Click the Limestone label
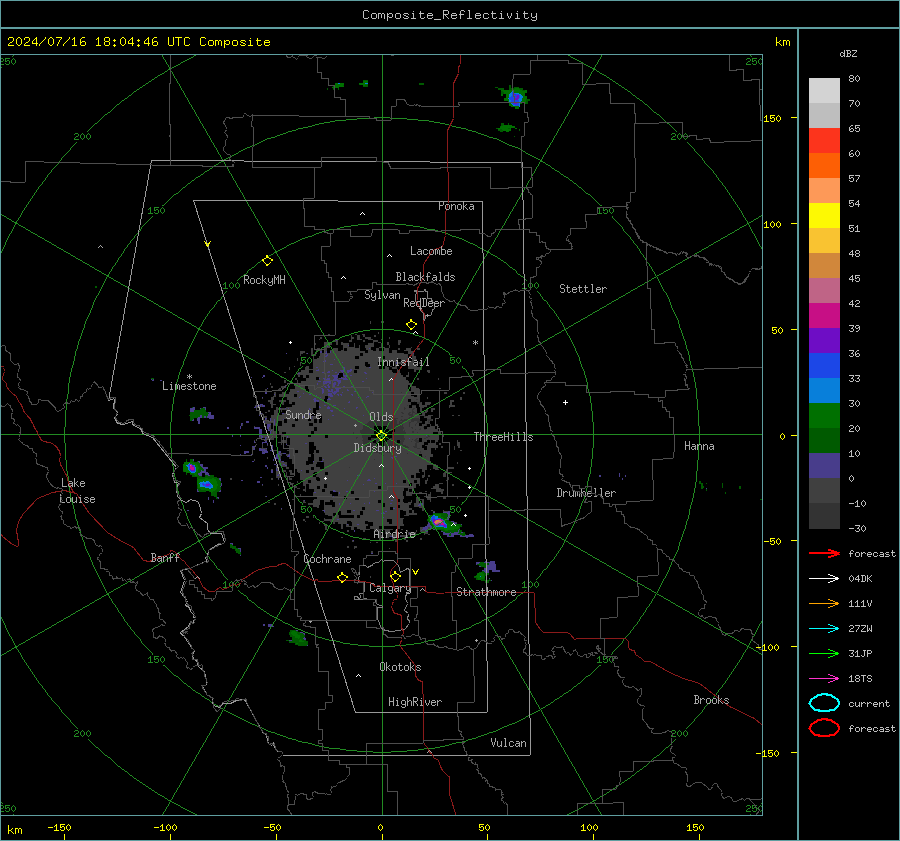Image resolution: width=900 pixels, height=841 pixels. (189, 386)
